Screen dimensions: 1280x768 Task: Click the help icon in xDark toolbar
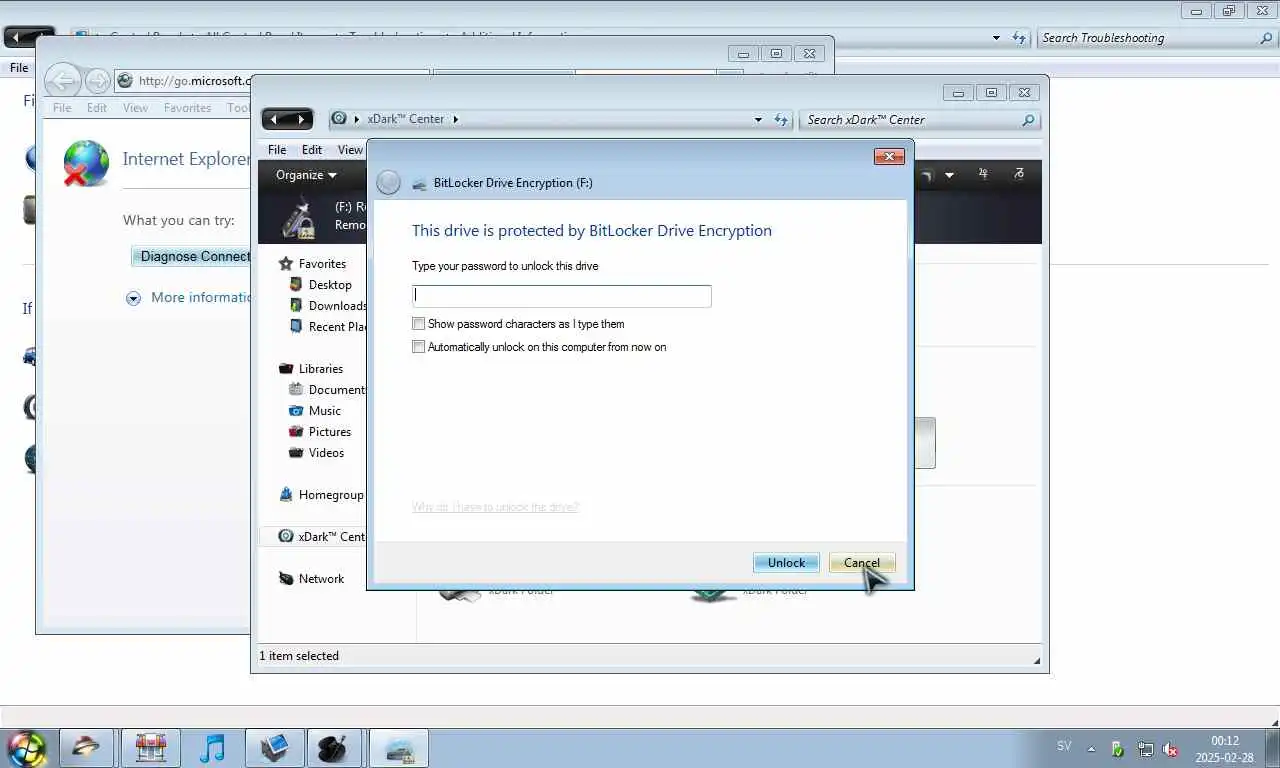point(1018,174)
